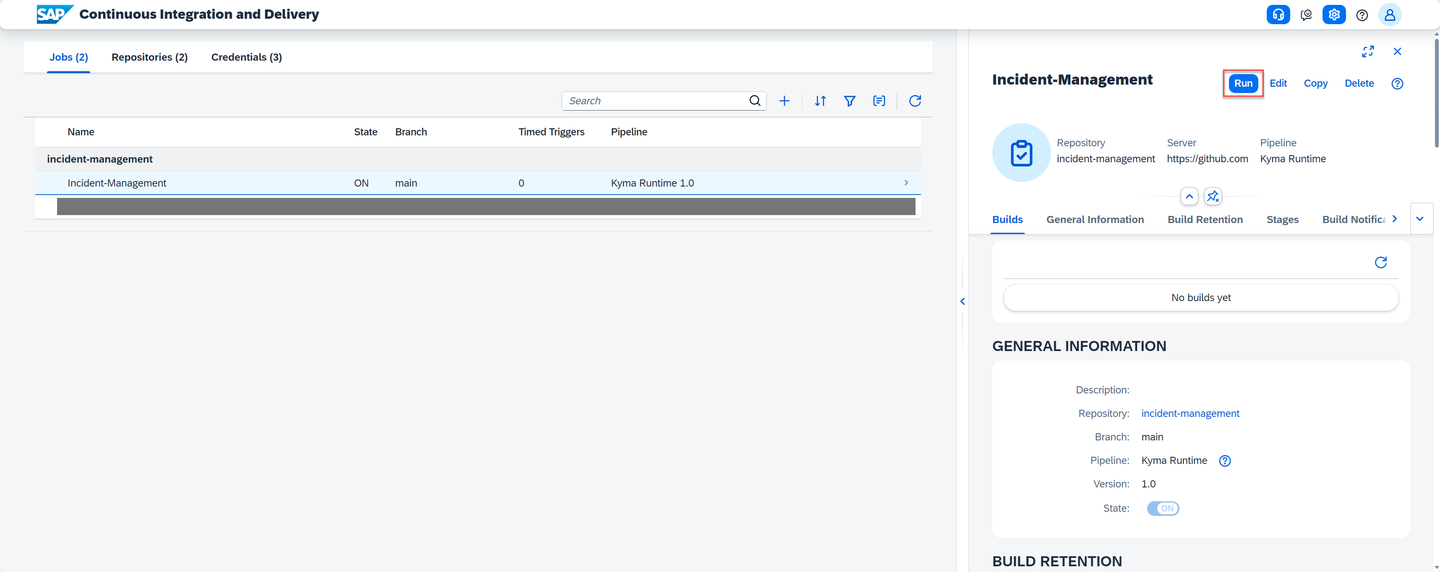The height and width of the screenshot is (572, 1440).
Task: Add a new job with plus icon
Action: 785,101
